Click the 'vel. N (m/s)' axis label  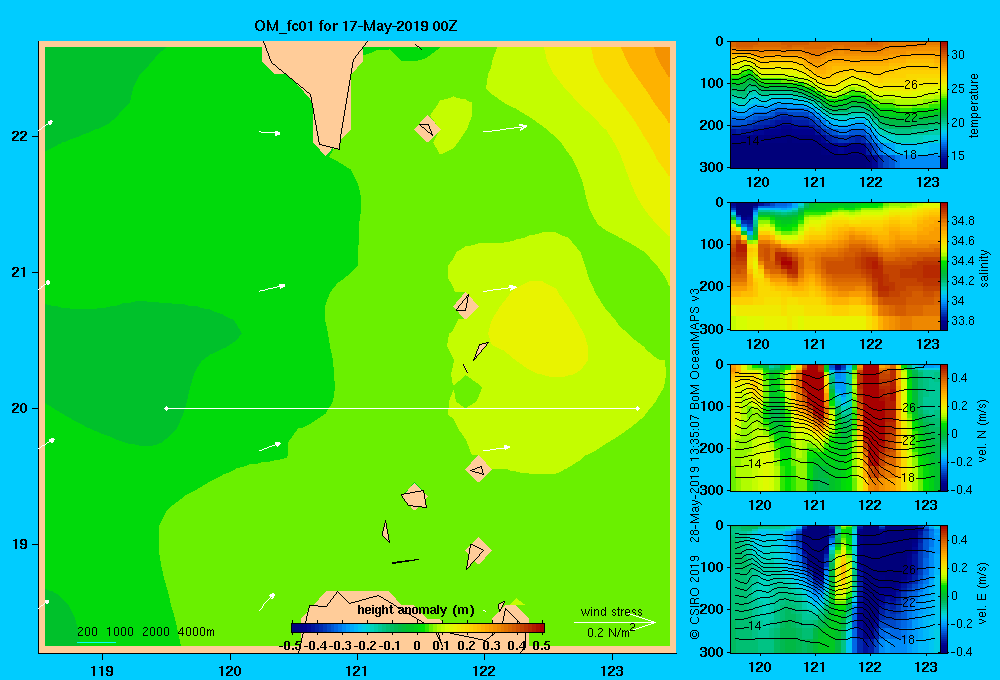click(x=982, y=431)
